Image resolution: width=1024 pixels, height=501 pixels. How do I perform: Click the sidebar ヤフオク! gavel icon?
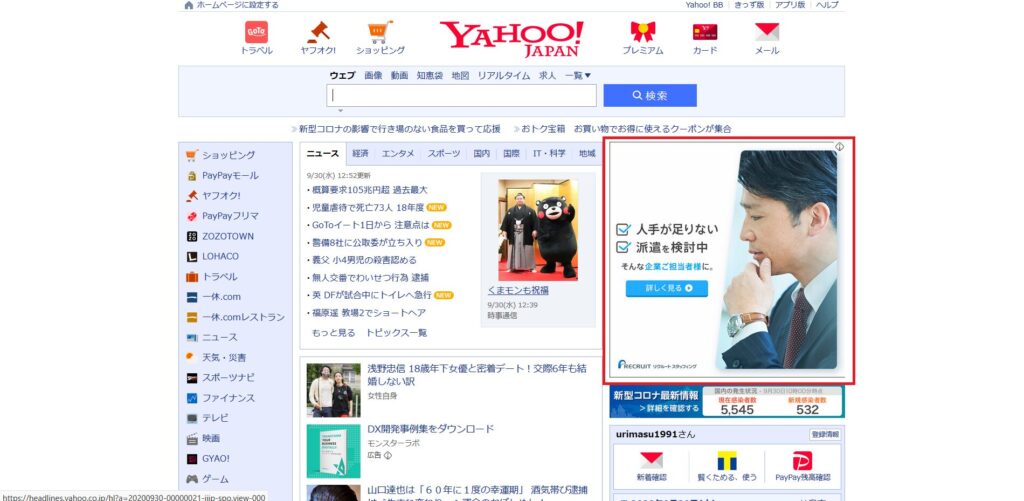click(x=191, y=196)
